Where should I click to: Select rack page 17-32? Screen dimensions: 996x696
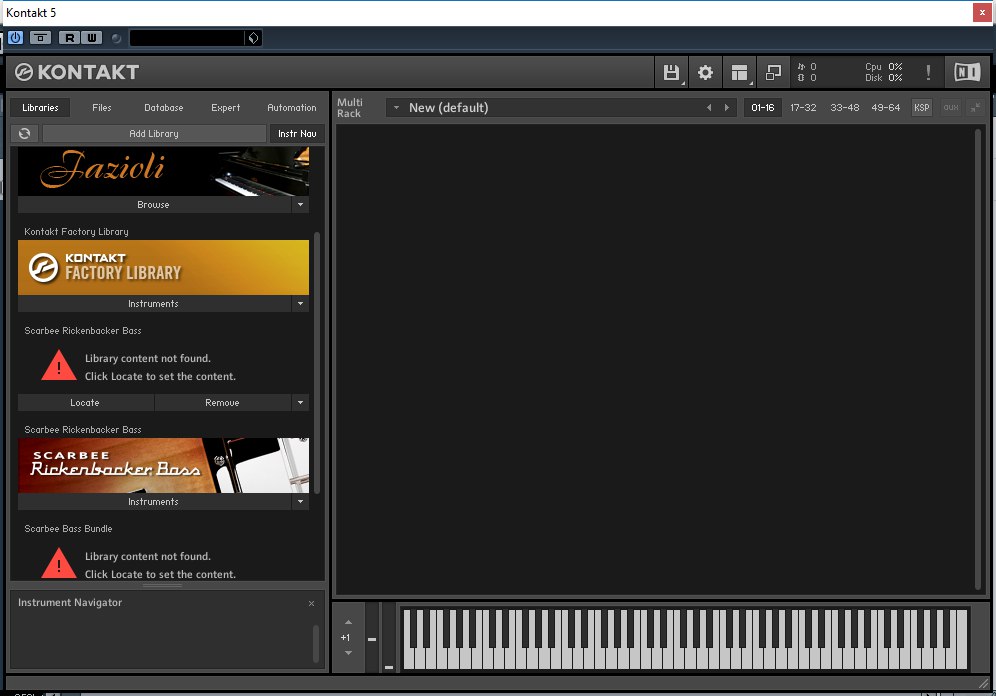(803, 107)
